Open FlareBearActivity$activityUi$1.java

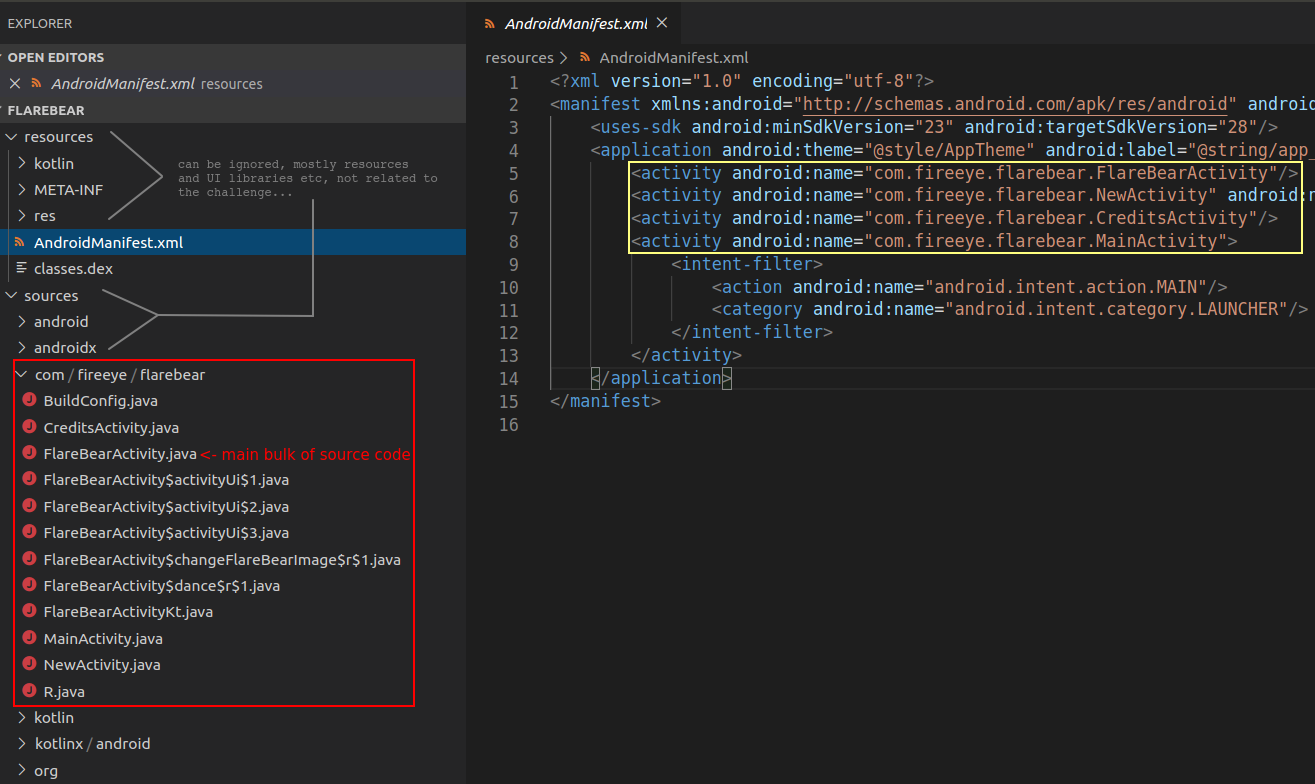tap(166, 479)
